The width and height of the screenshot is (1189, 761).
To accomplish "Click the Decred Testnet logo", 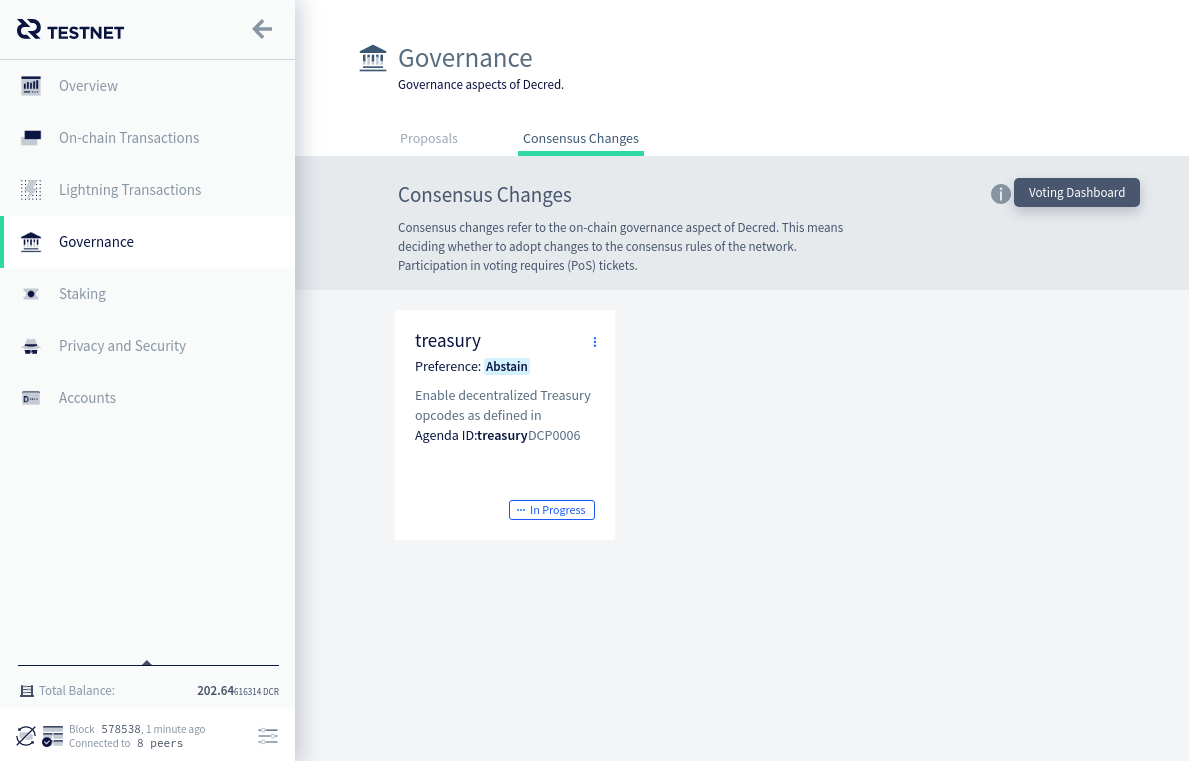I will pyautogui.click(x=71, y=30).
